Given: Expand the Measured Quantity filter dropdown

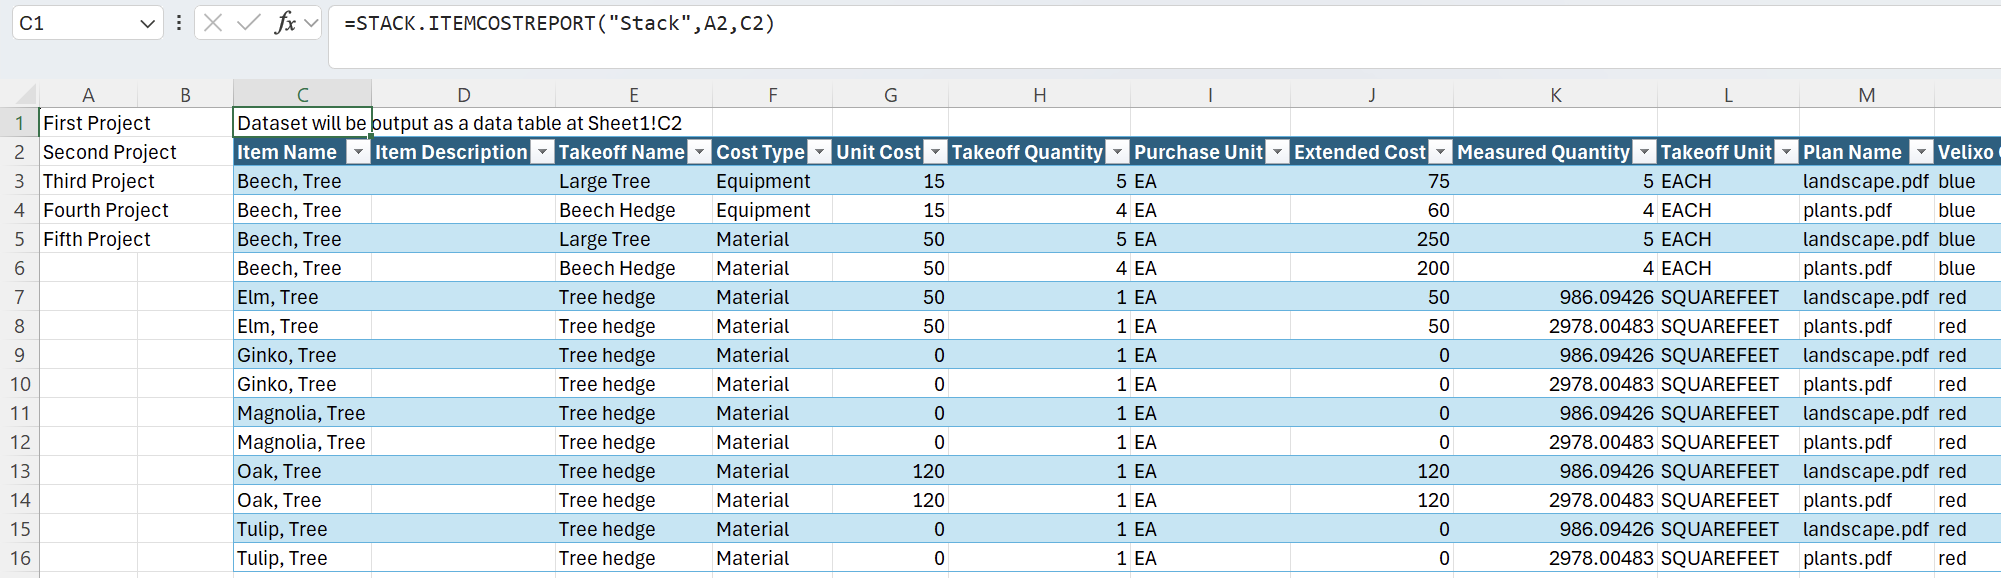Looking at the screenshot, I should coord(1644,152).
